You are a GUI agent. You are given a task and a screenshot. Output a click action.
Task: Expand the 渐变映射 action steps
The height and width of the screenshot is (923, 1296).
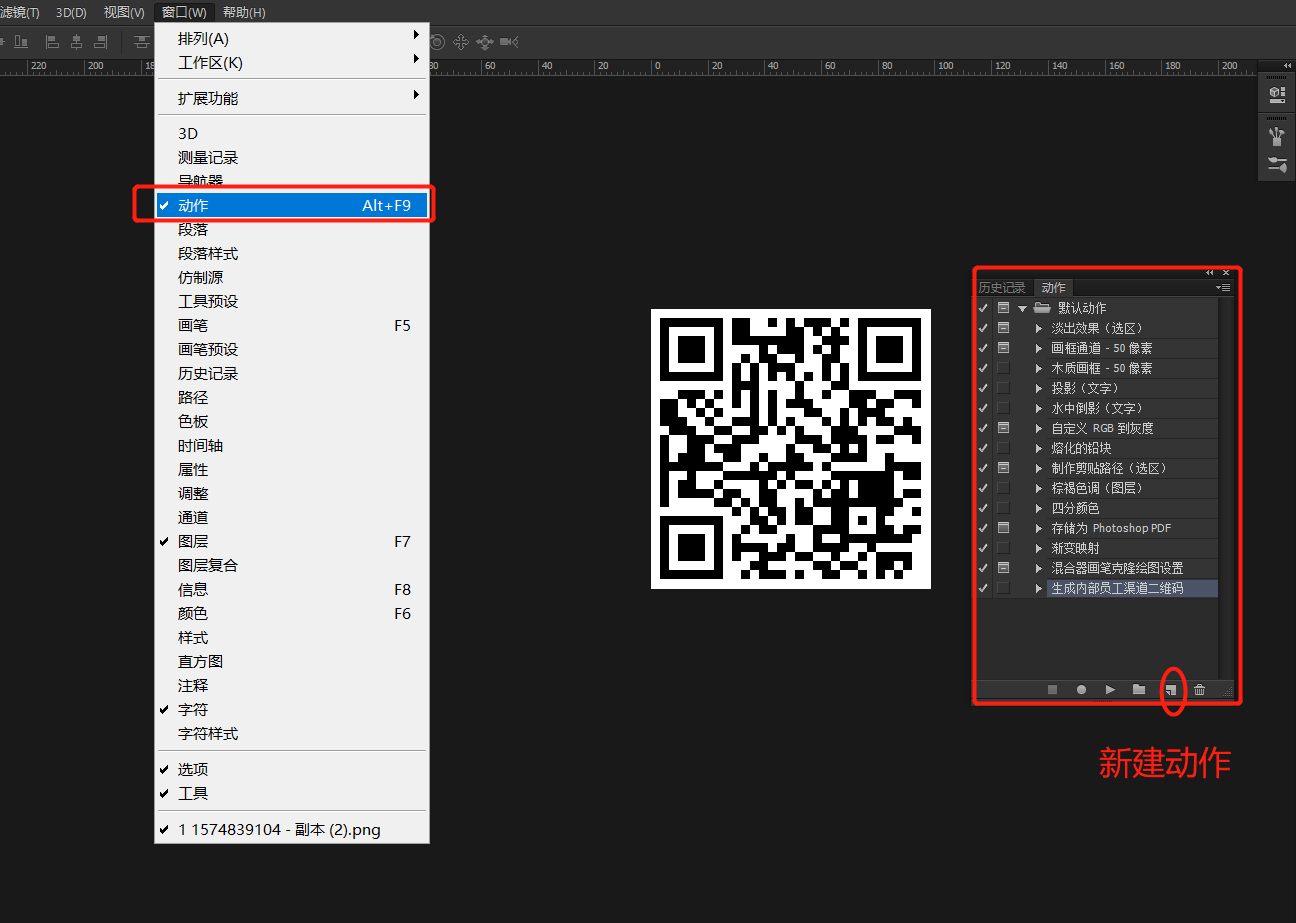pos(1039,548)
